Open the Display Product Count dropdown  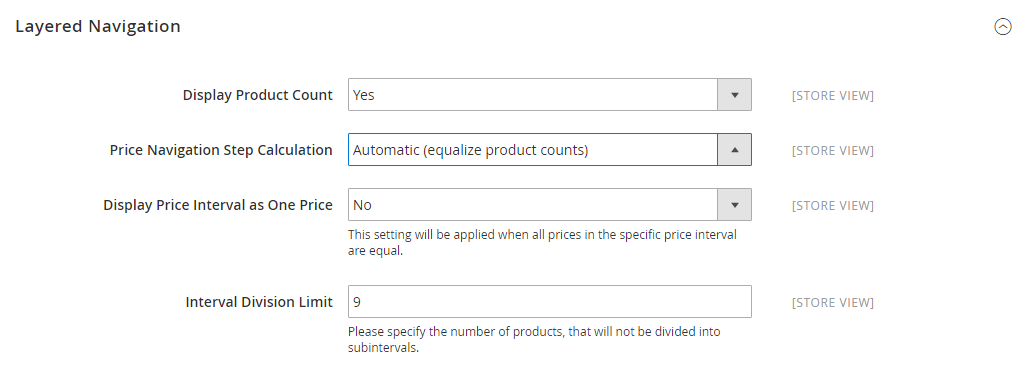tap(549, 95)
